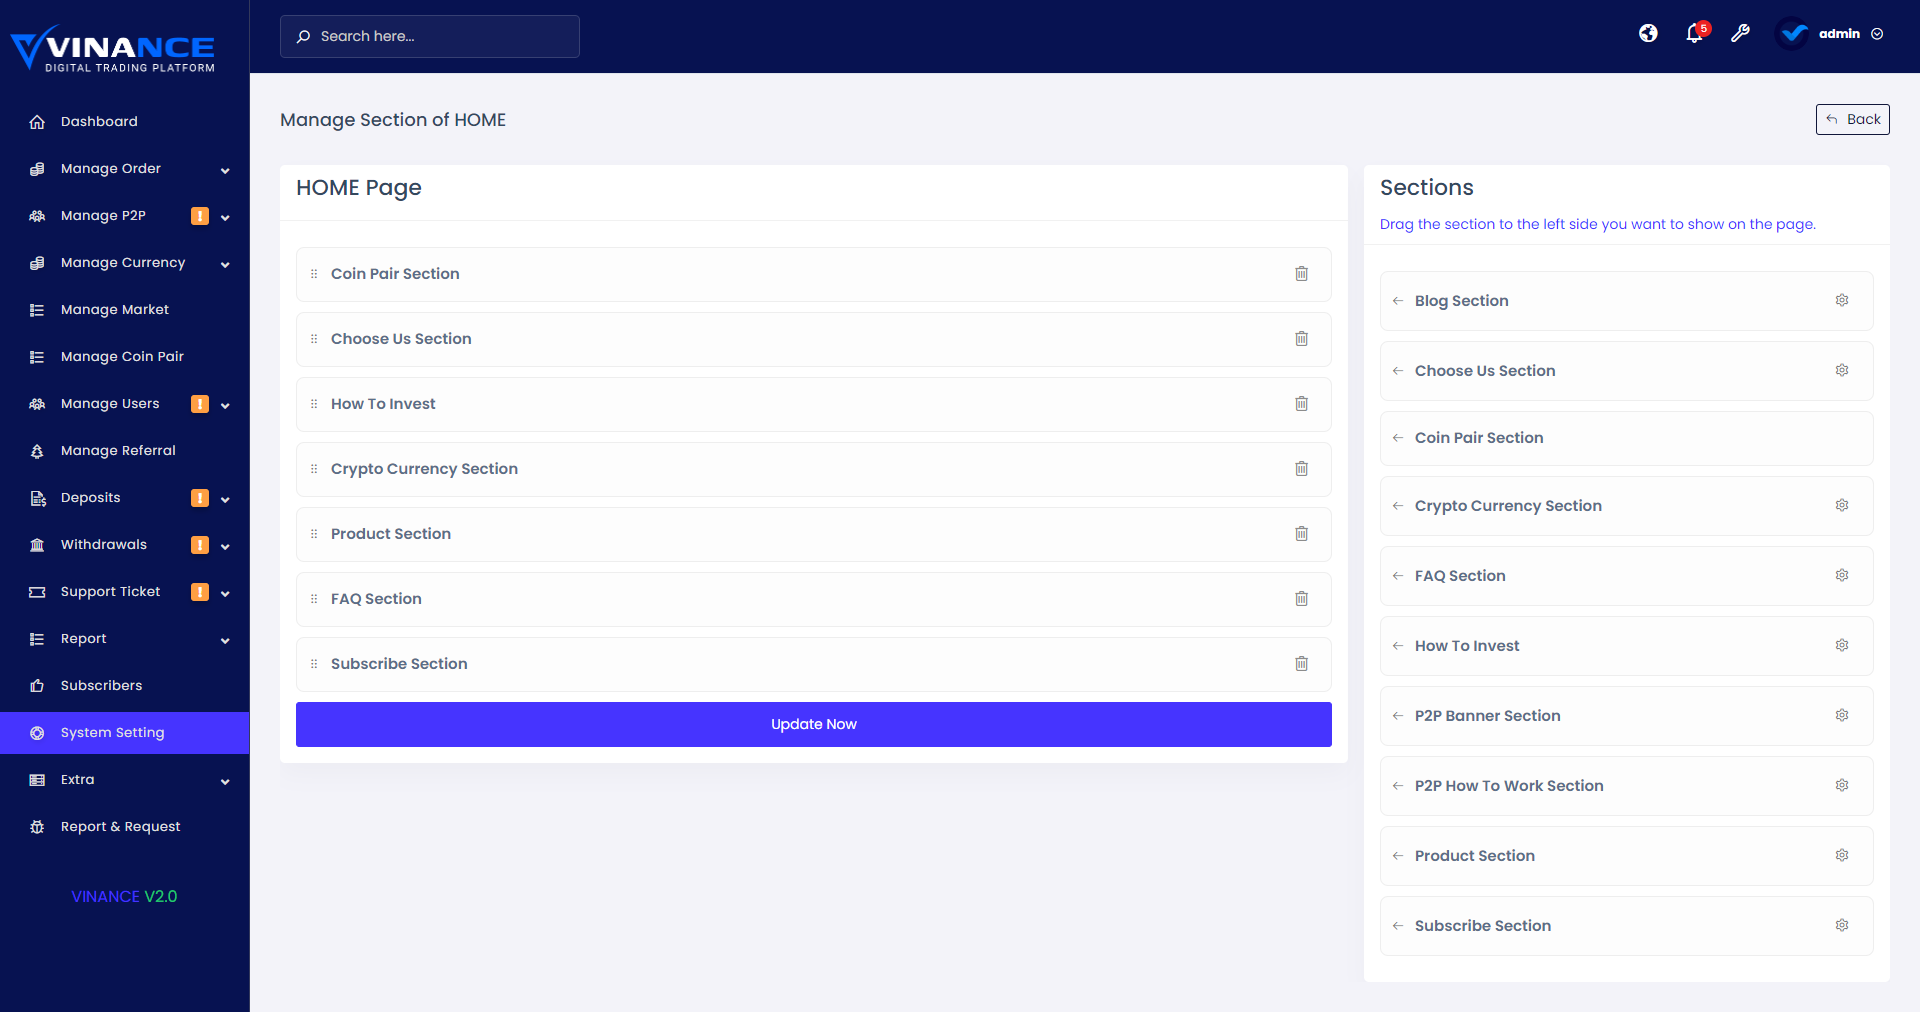Screen dimensions: 1920x1012
Task: Expand the Support Ticket menu chevron
Action: coord(225,593)
